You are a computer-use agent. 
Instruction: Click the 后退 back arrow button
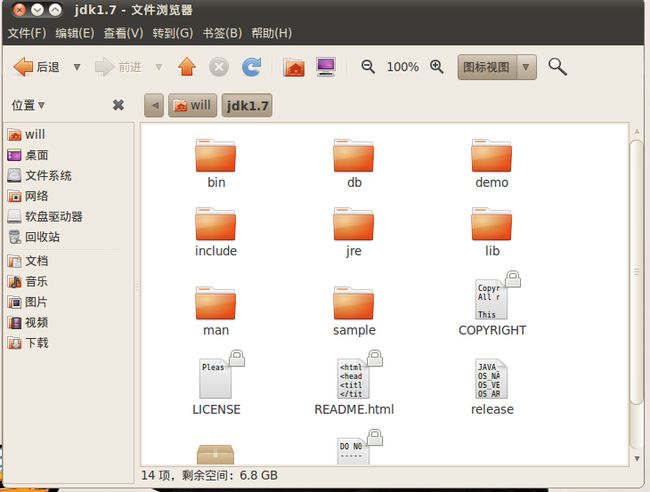[x=36, y=67]
